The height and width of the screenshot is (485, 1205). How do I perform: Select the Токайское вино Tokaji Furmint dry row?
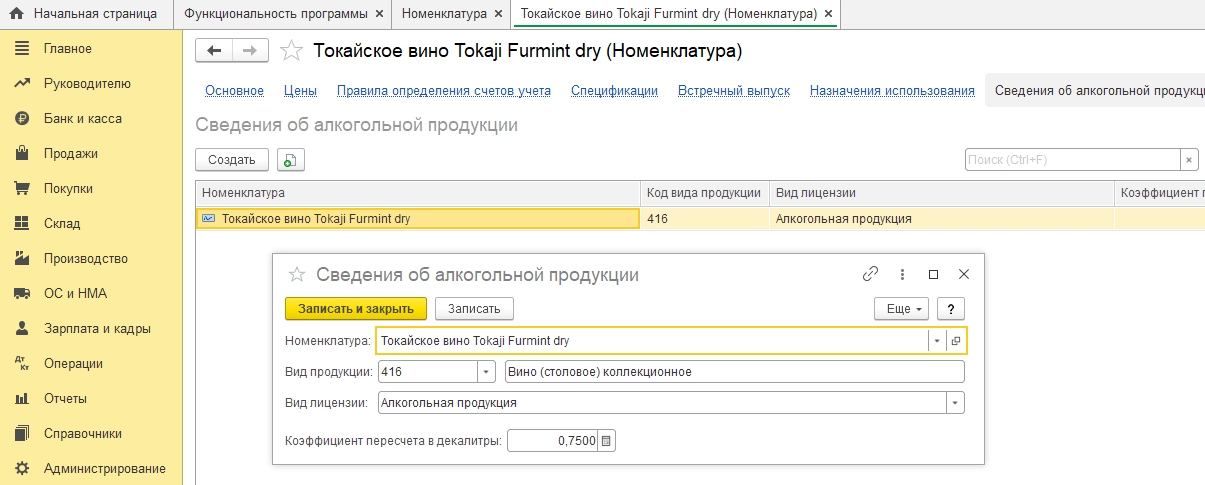point(417,218)
